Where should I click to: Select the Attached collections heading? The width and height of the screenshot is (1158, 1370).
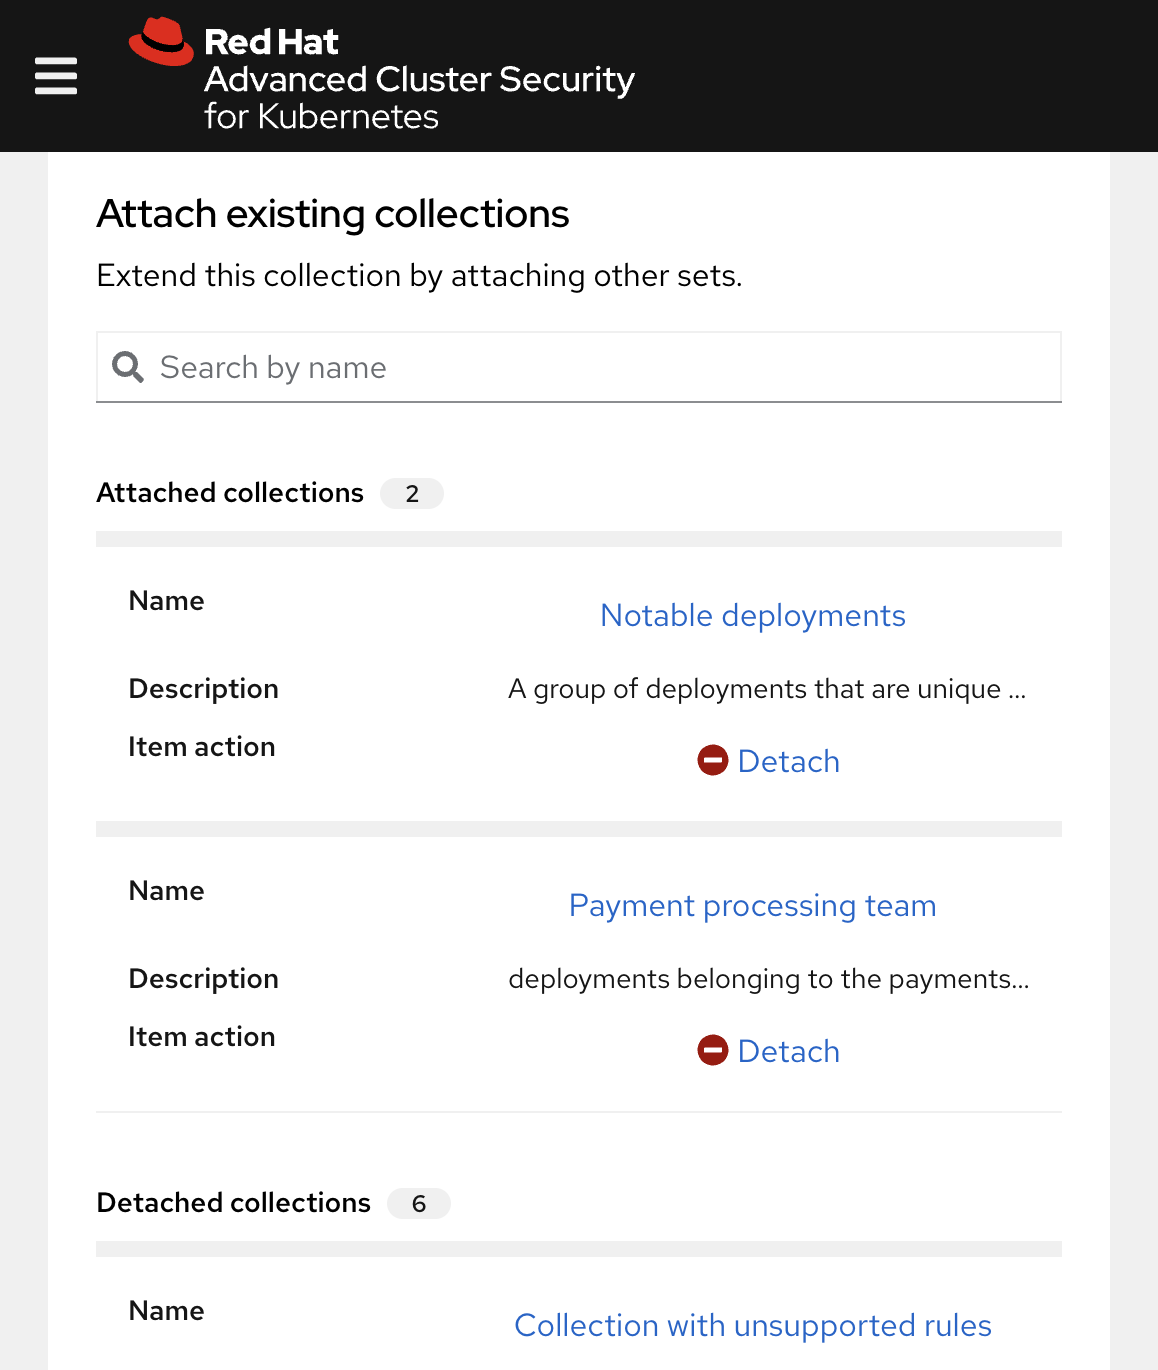pyautogui.click(x=230, y=493)
